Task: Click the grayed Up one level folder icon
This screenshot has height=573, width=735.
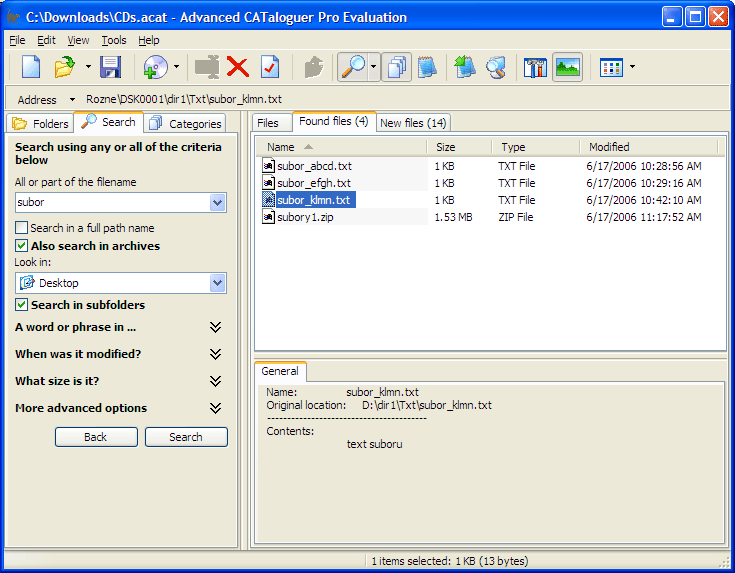Action: click(314, 67)
